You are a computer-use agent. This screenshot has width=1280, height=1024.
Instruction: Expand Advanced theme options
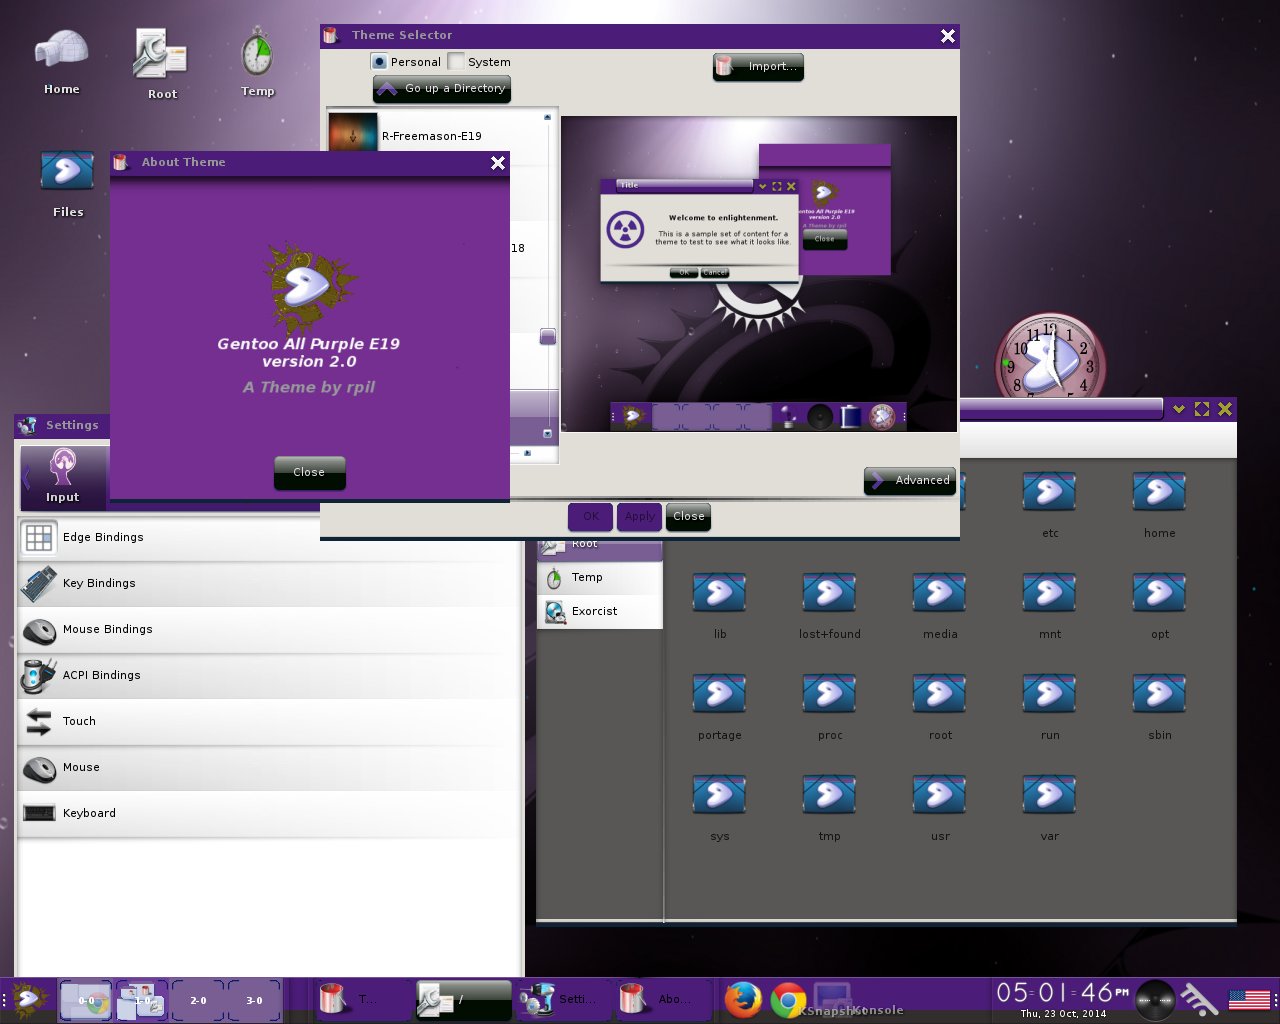910,481
